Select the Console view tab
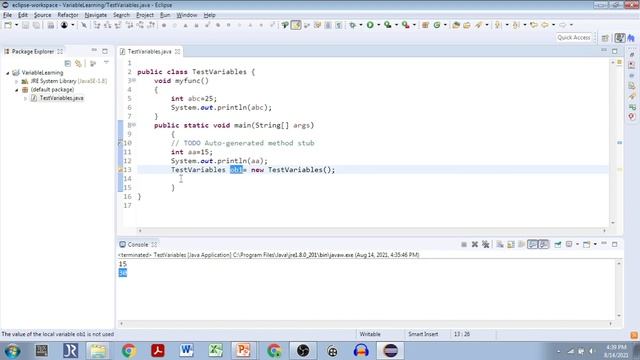Screen dimensions: 640x360 138,244
